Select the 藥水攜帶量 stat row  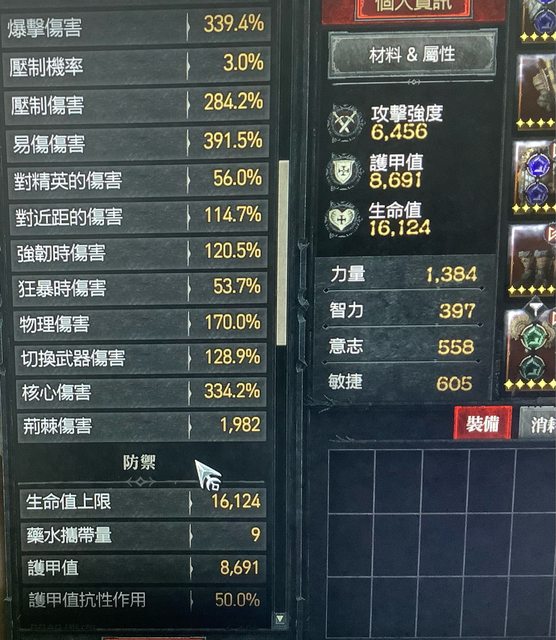pyautogui.click(x=143, y=535)
